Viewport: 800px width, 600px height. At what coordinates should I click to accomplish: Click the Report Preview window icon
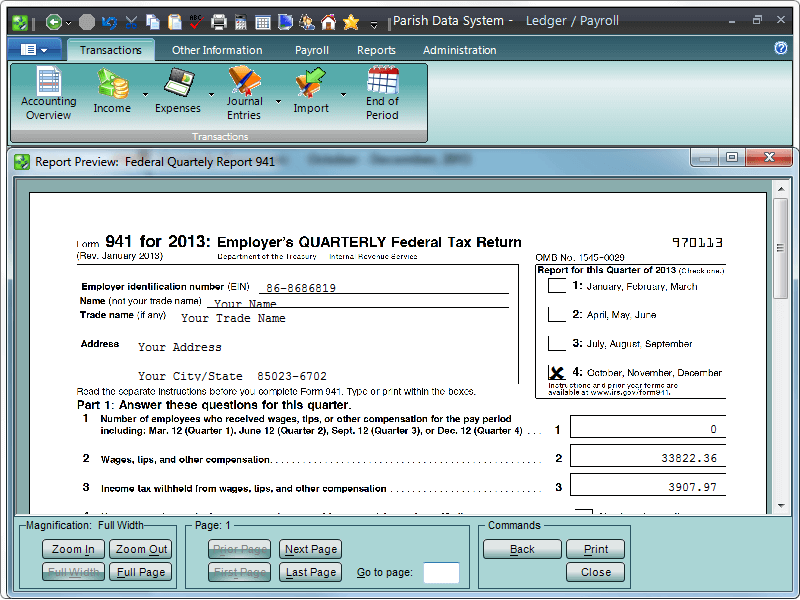(x=22, y=162)
